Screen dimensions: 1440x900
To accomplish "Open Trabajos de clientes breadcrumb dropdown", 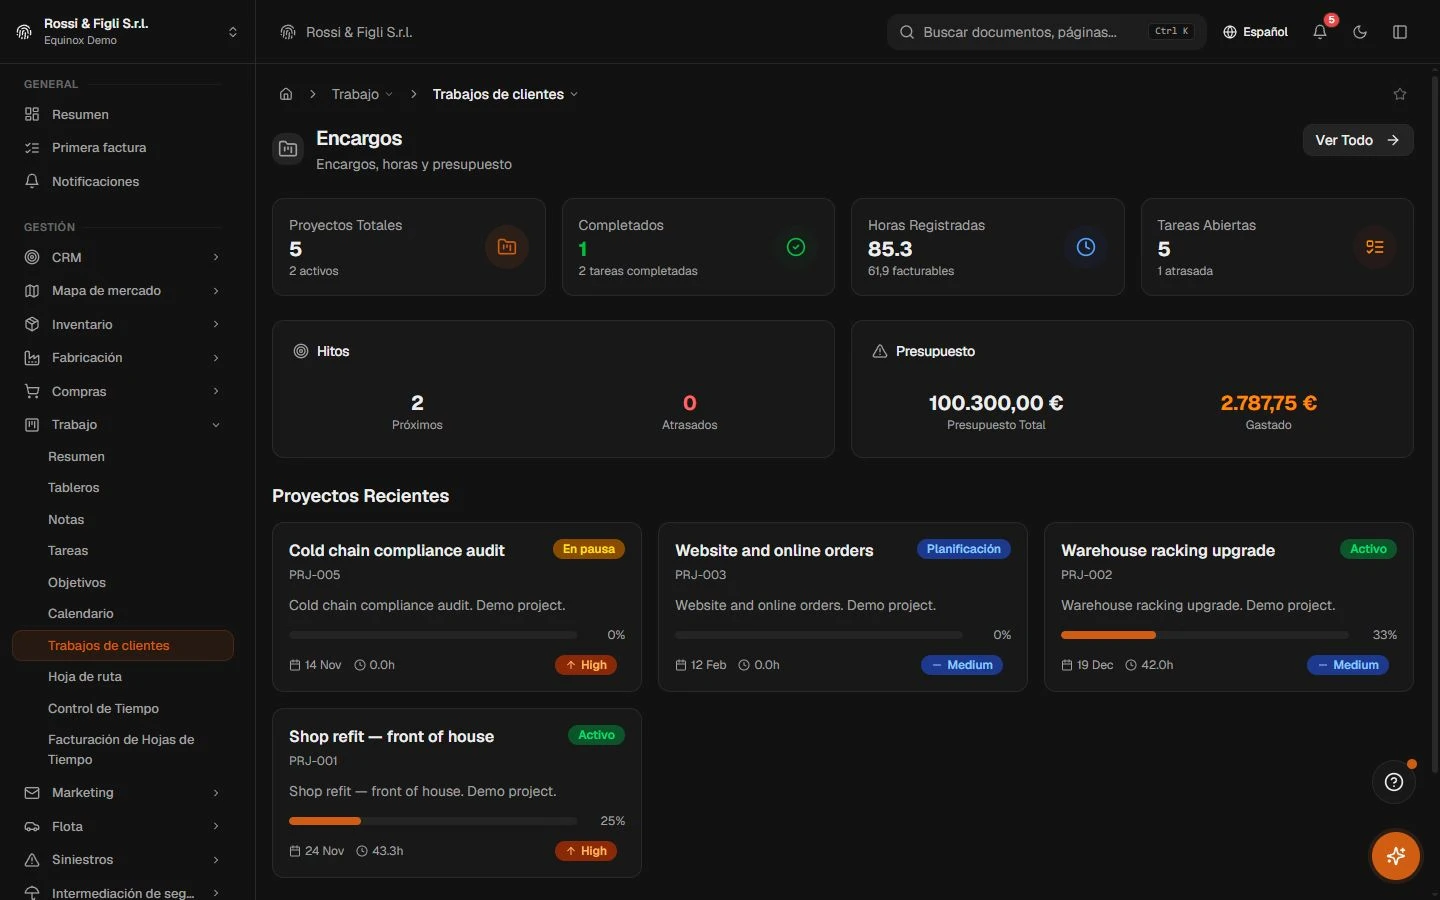I will coord(505,94).
